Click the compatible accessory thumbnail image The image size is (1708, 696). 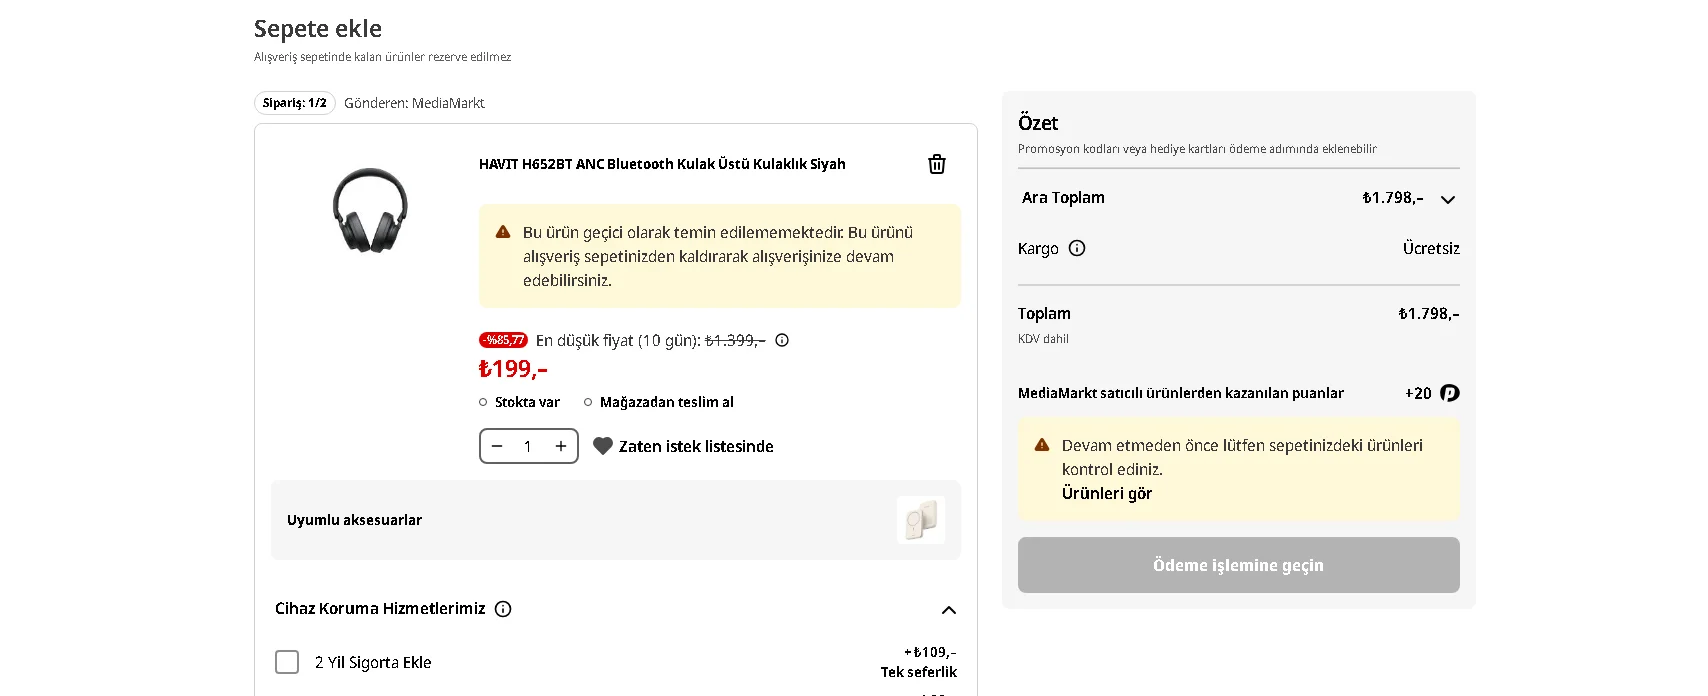click(921, 520)
